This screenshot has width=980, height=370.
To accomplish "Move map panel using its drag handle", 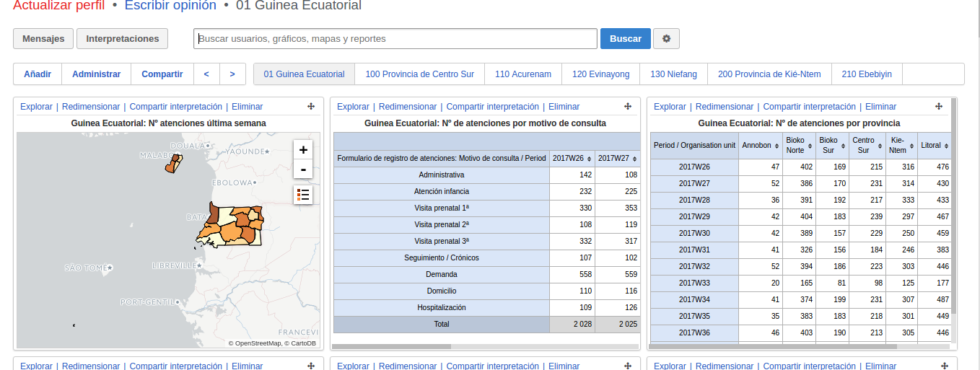I will [311, 107].
